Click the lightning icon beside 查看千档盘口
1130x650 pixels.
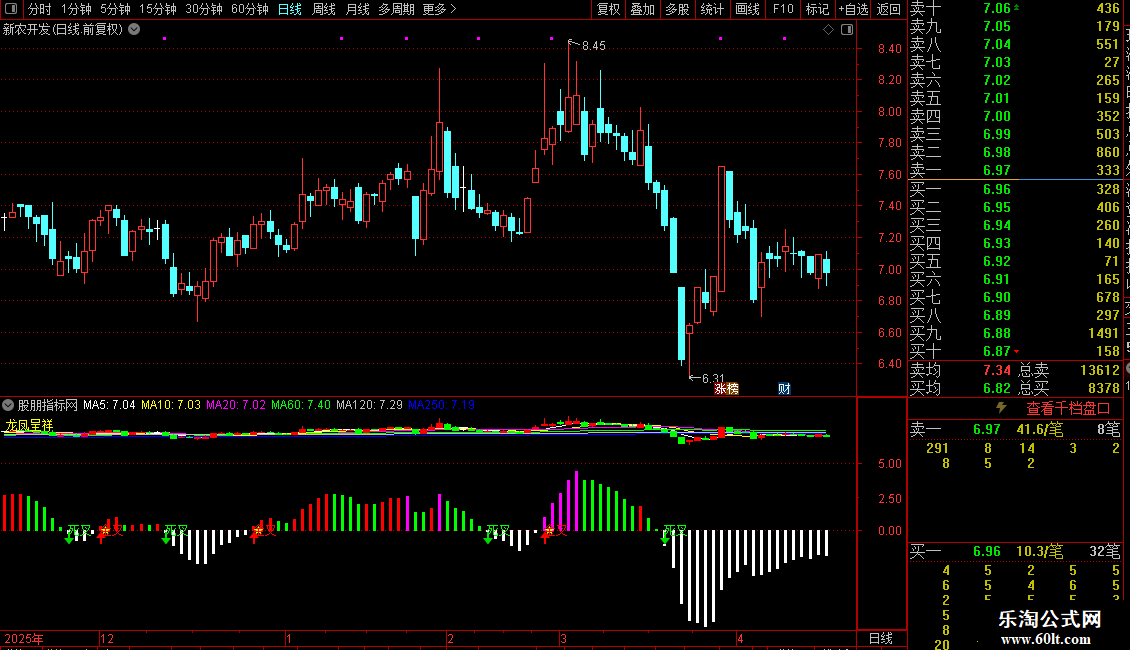point(1000,408)
